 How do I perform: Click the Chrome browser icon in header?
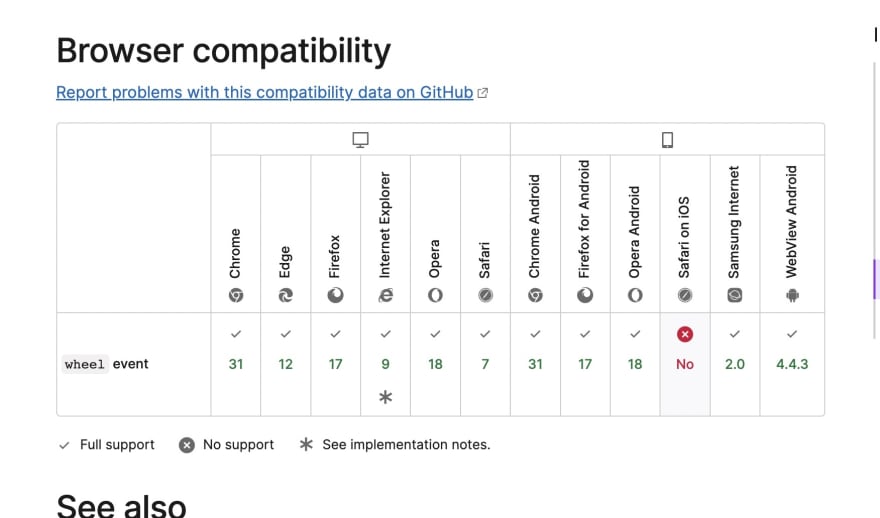(236, 295)
